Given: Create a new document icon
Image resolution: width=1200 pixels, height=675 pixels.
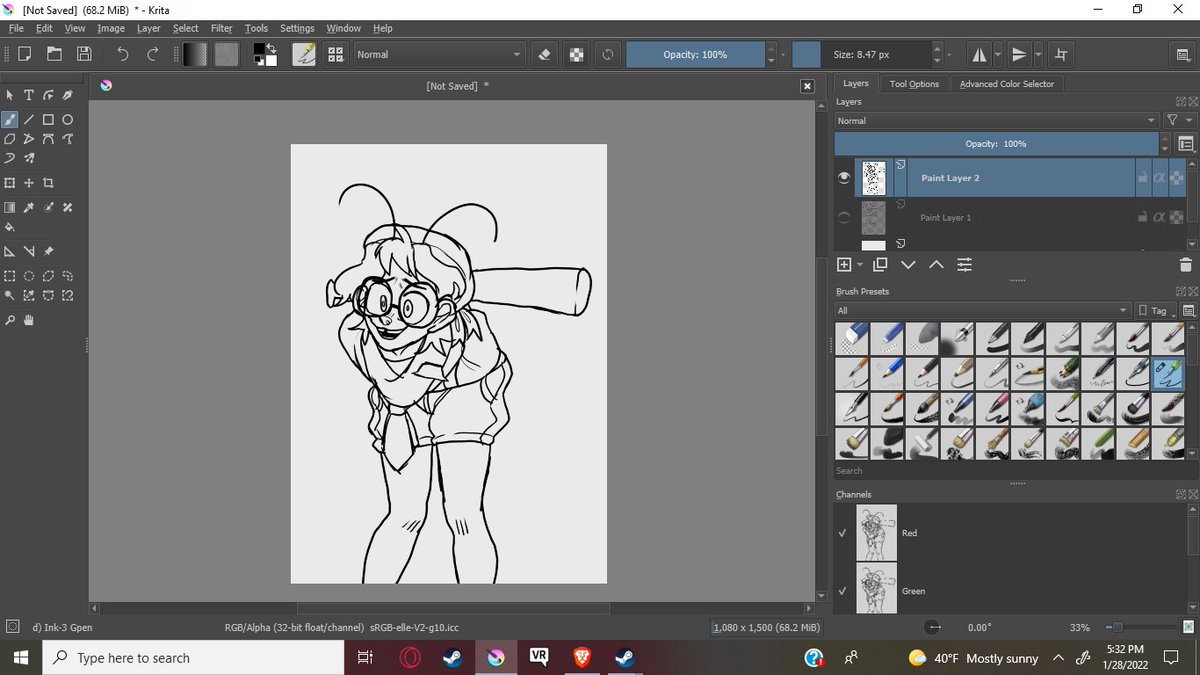Looking at the screenshot, I should click(24, 54).
